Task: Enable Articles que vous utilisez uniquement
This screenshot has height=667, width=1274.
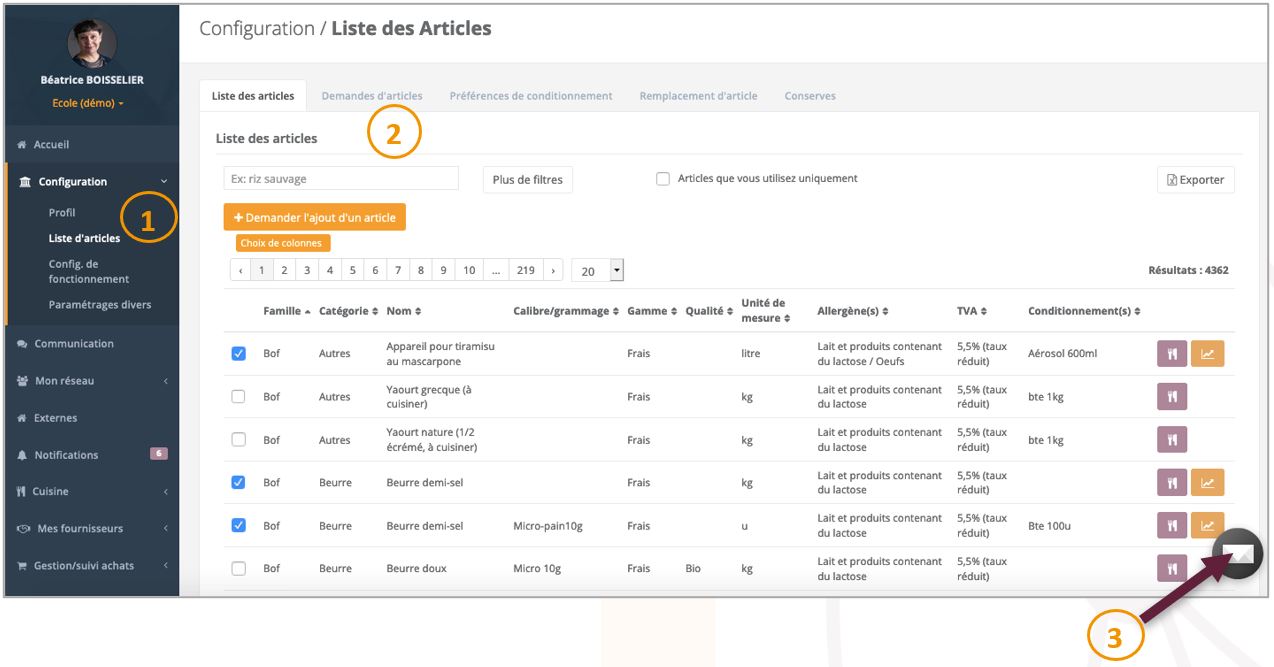Action: tap(662, 179)
